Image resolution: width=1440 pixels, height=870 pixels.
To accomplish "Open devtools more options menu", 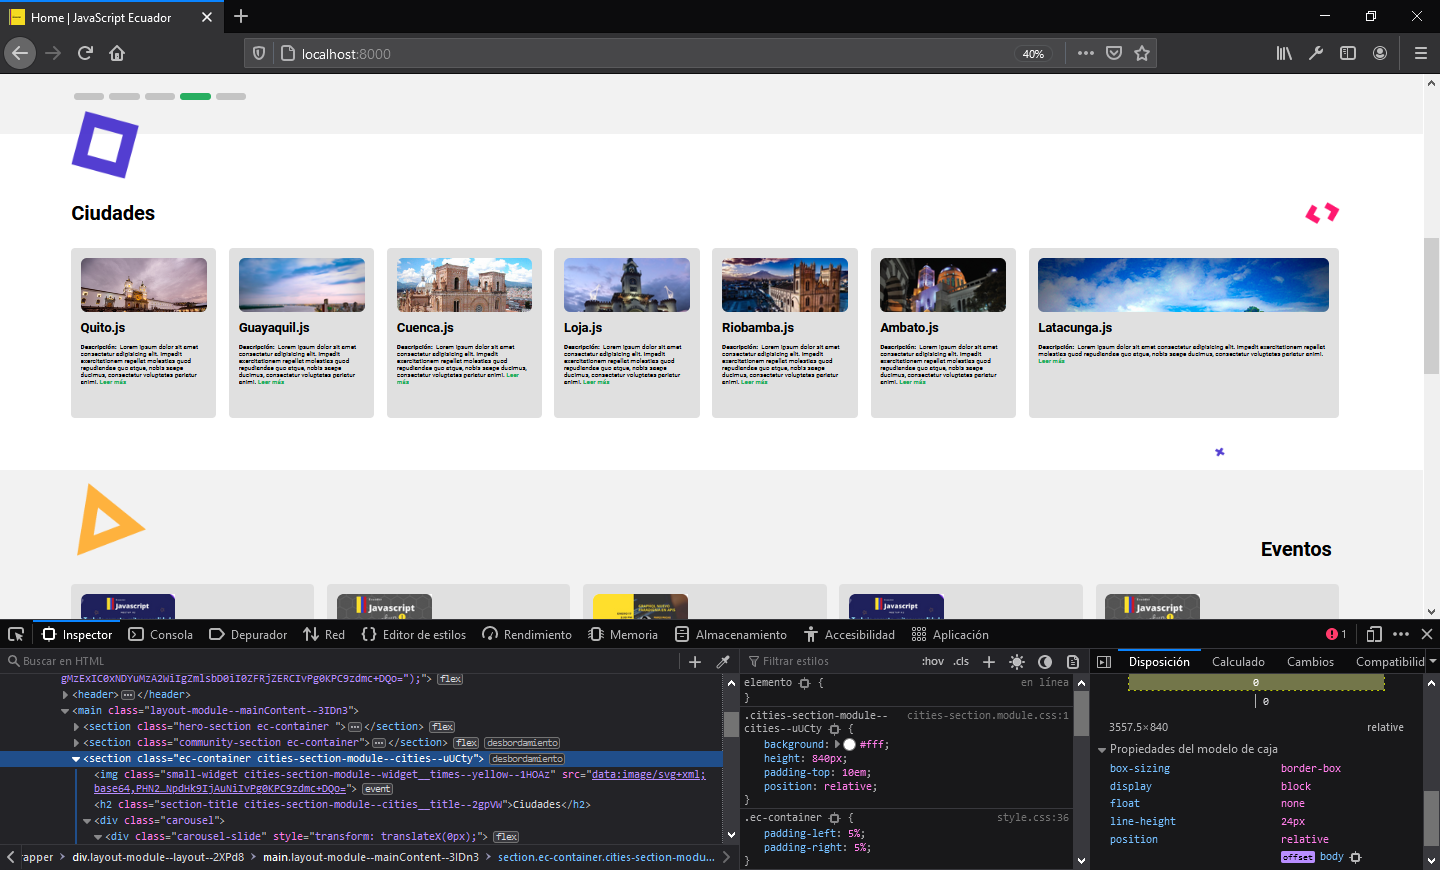I will tap(1401, 634).
